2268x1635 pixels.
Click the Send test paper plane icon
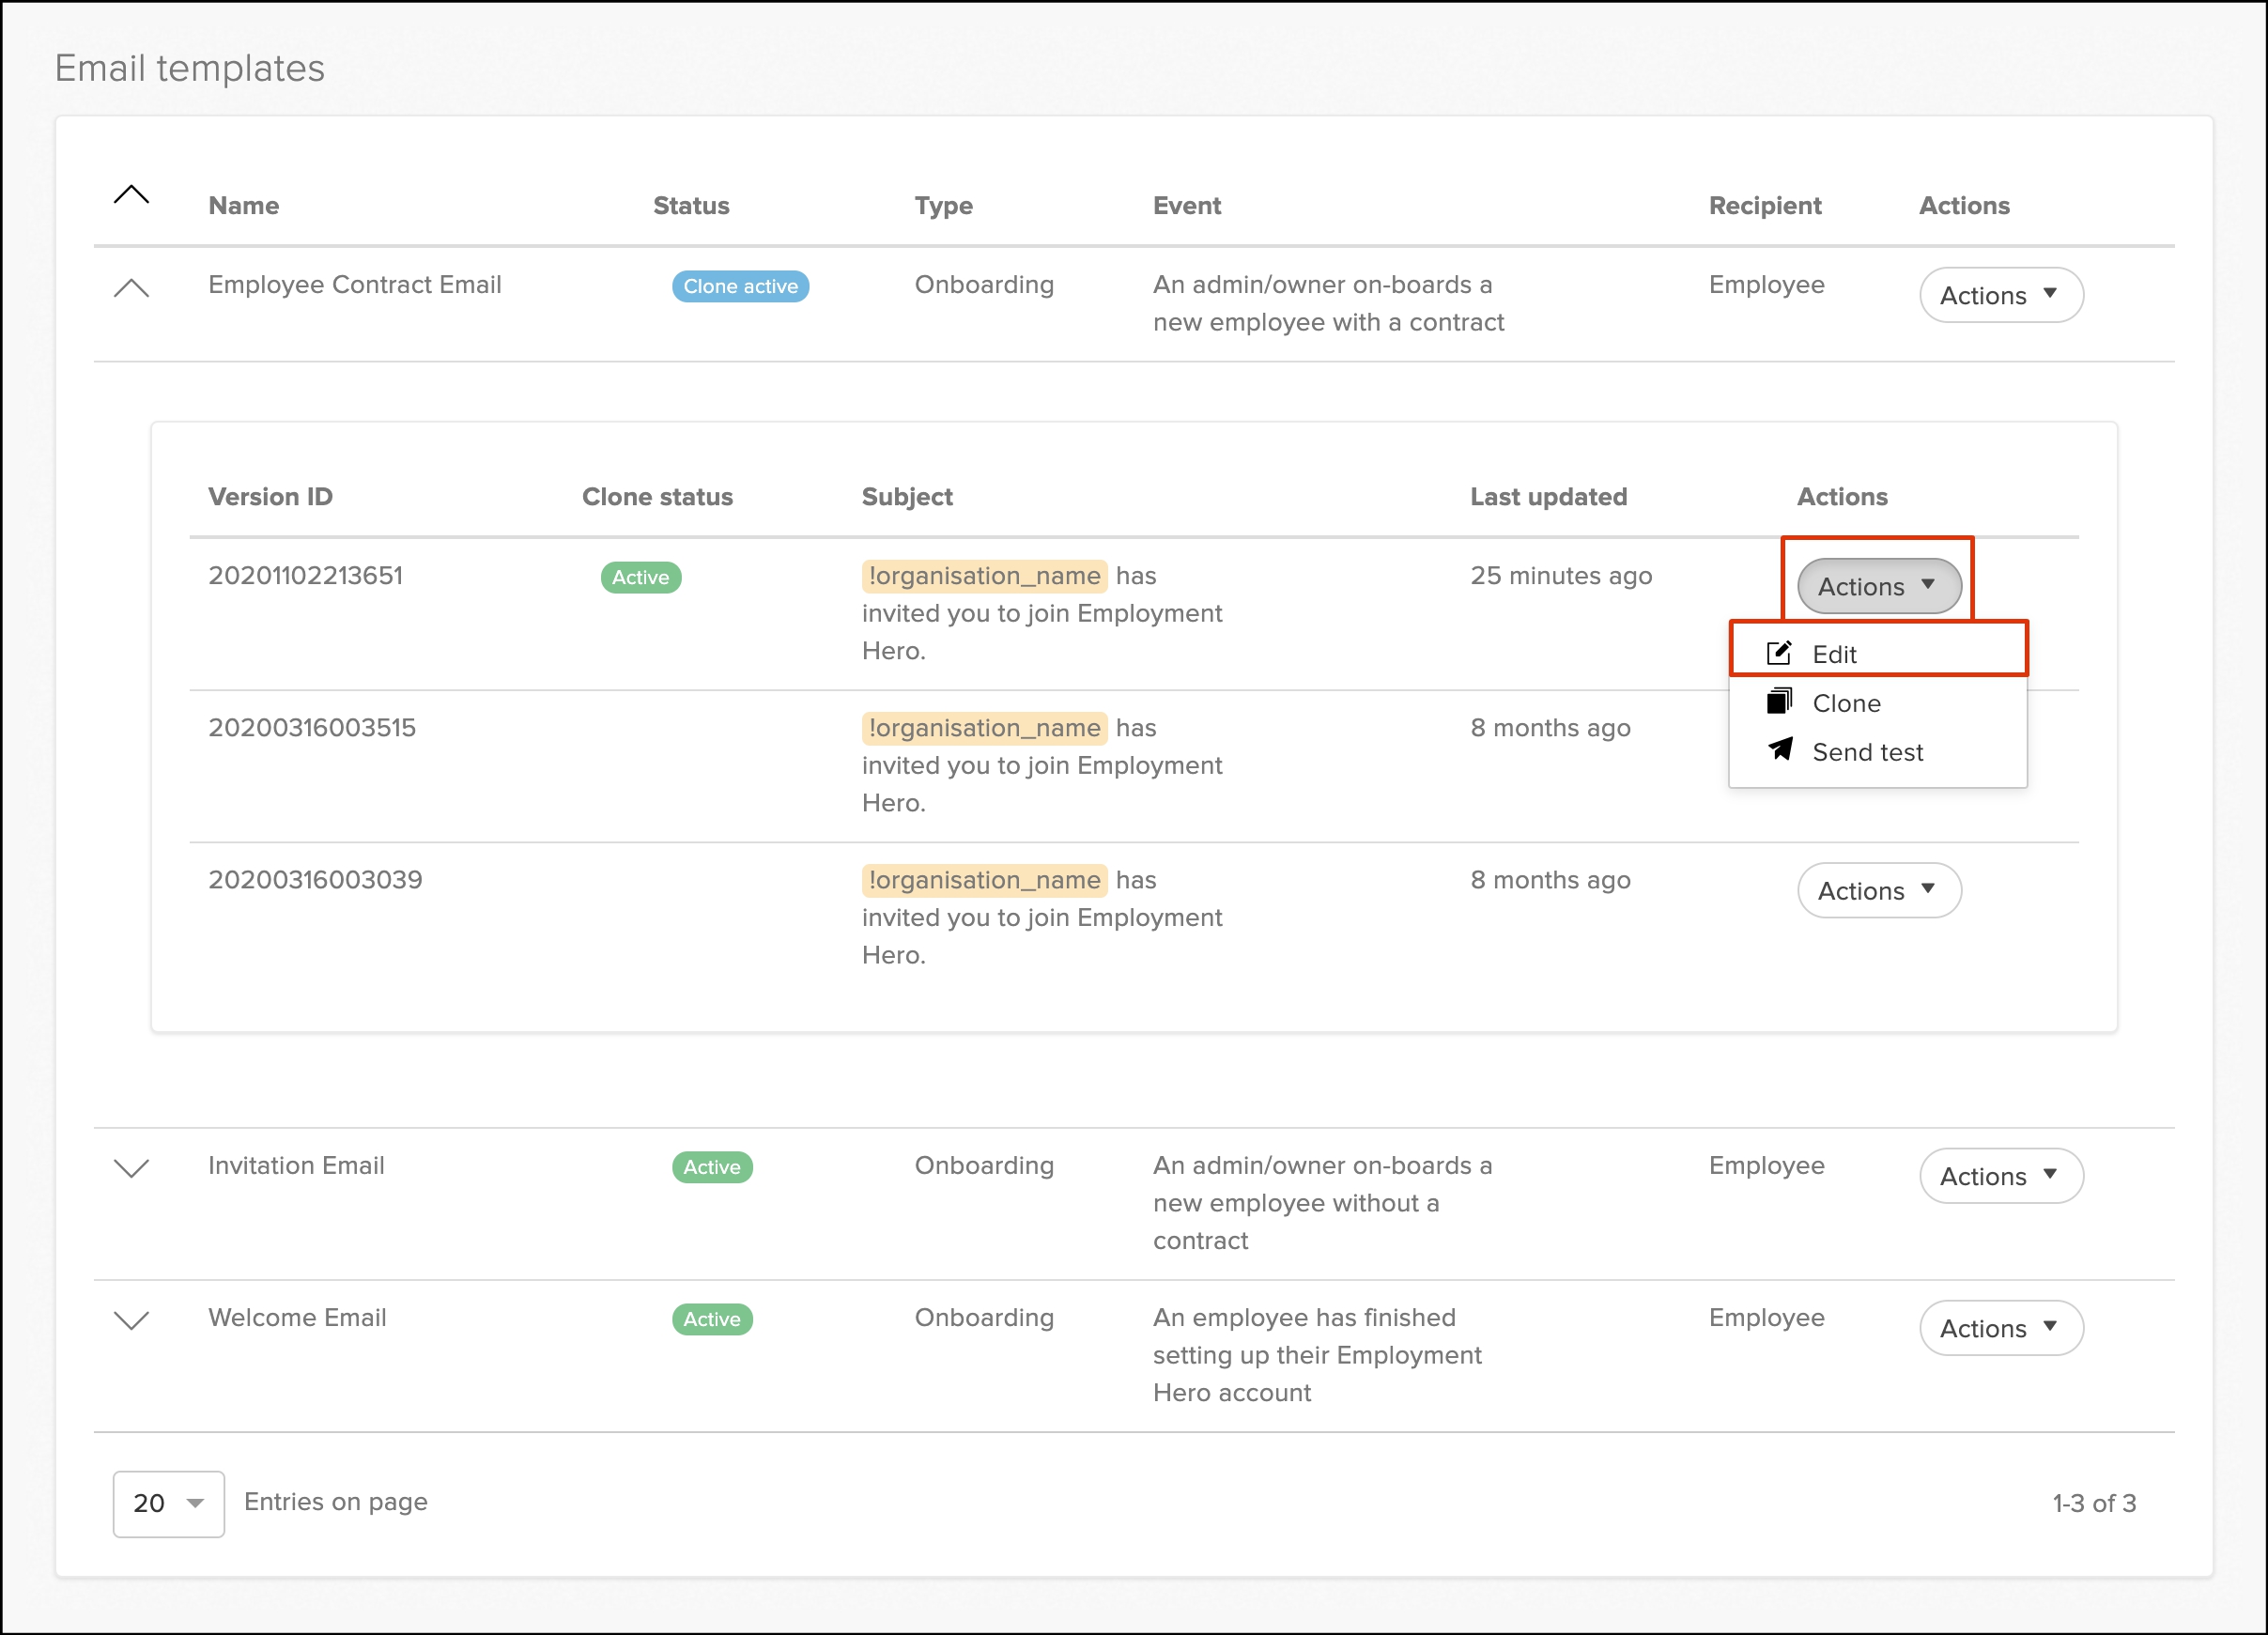click(1779, 750)
